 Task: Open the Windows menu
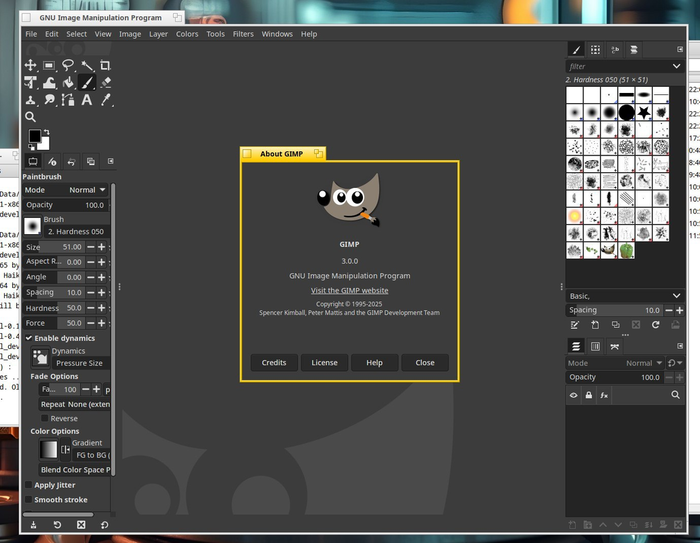[277, 34]
